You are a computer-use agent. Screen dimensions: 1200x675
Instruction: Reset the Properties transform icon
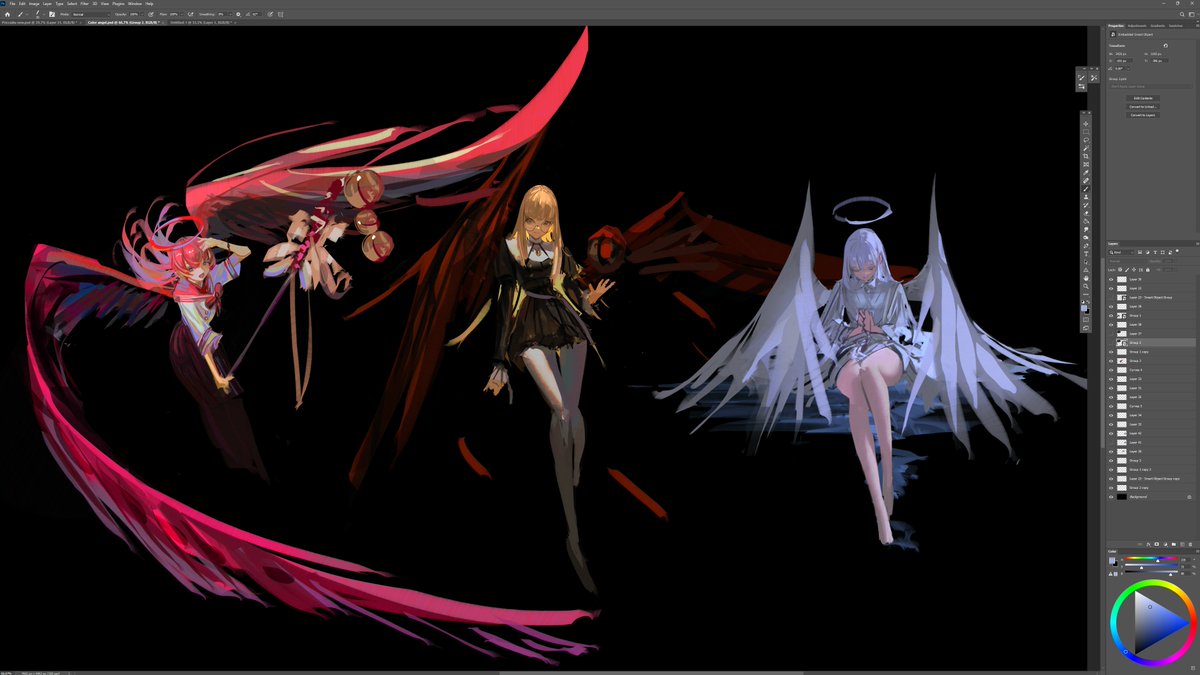[x=1166, y=45]
